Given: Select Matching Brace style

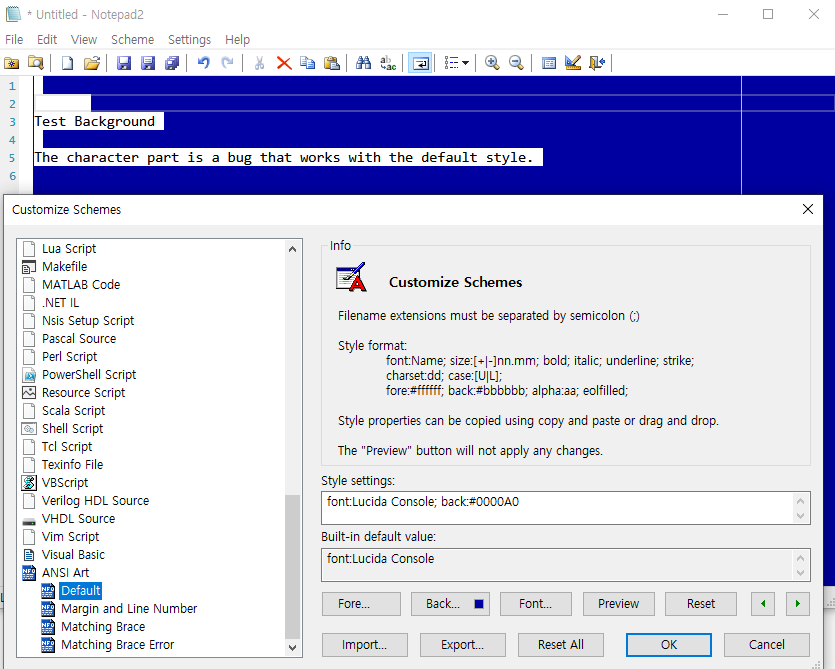Looking at the screenshot, I should [x=103, y=627].
